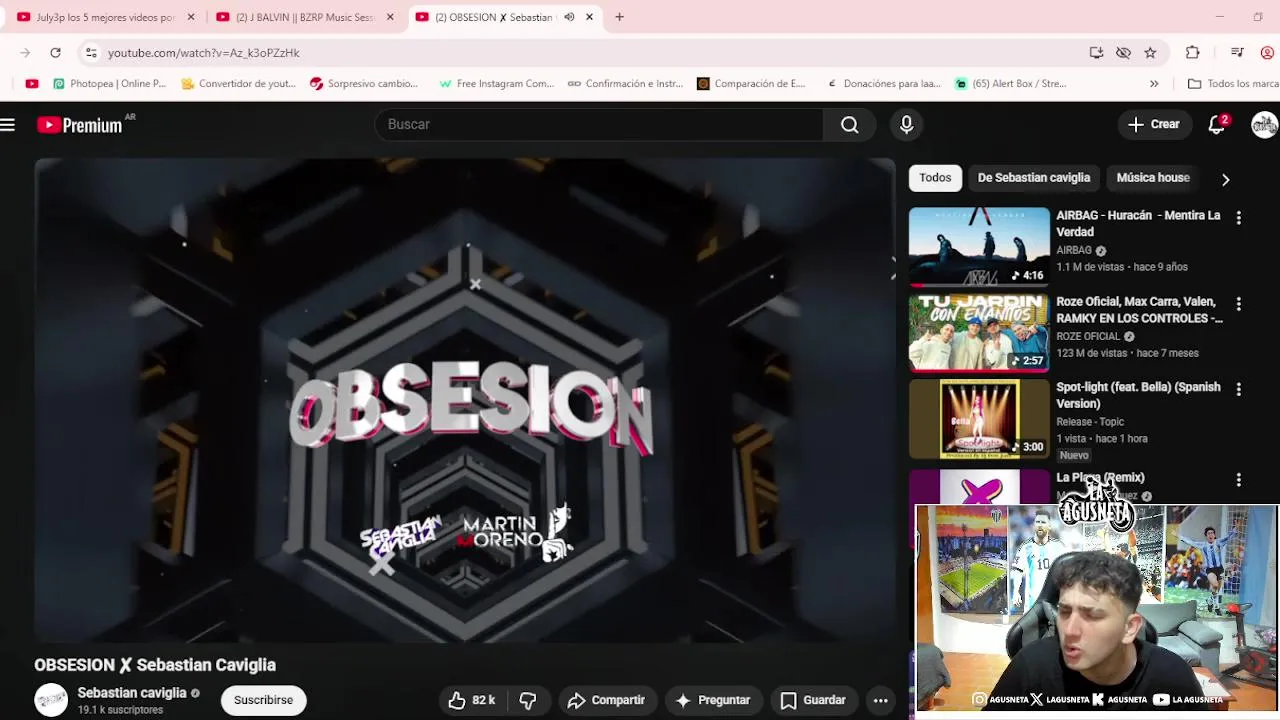The width and height of the screenshot is (1280, 720).
Task: Start voice search with microphone icon
Action: [906, 124]
